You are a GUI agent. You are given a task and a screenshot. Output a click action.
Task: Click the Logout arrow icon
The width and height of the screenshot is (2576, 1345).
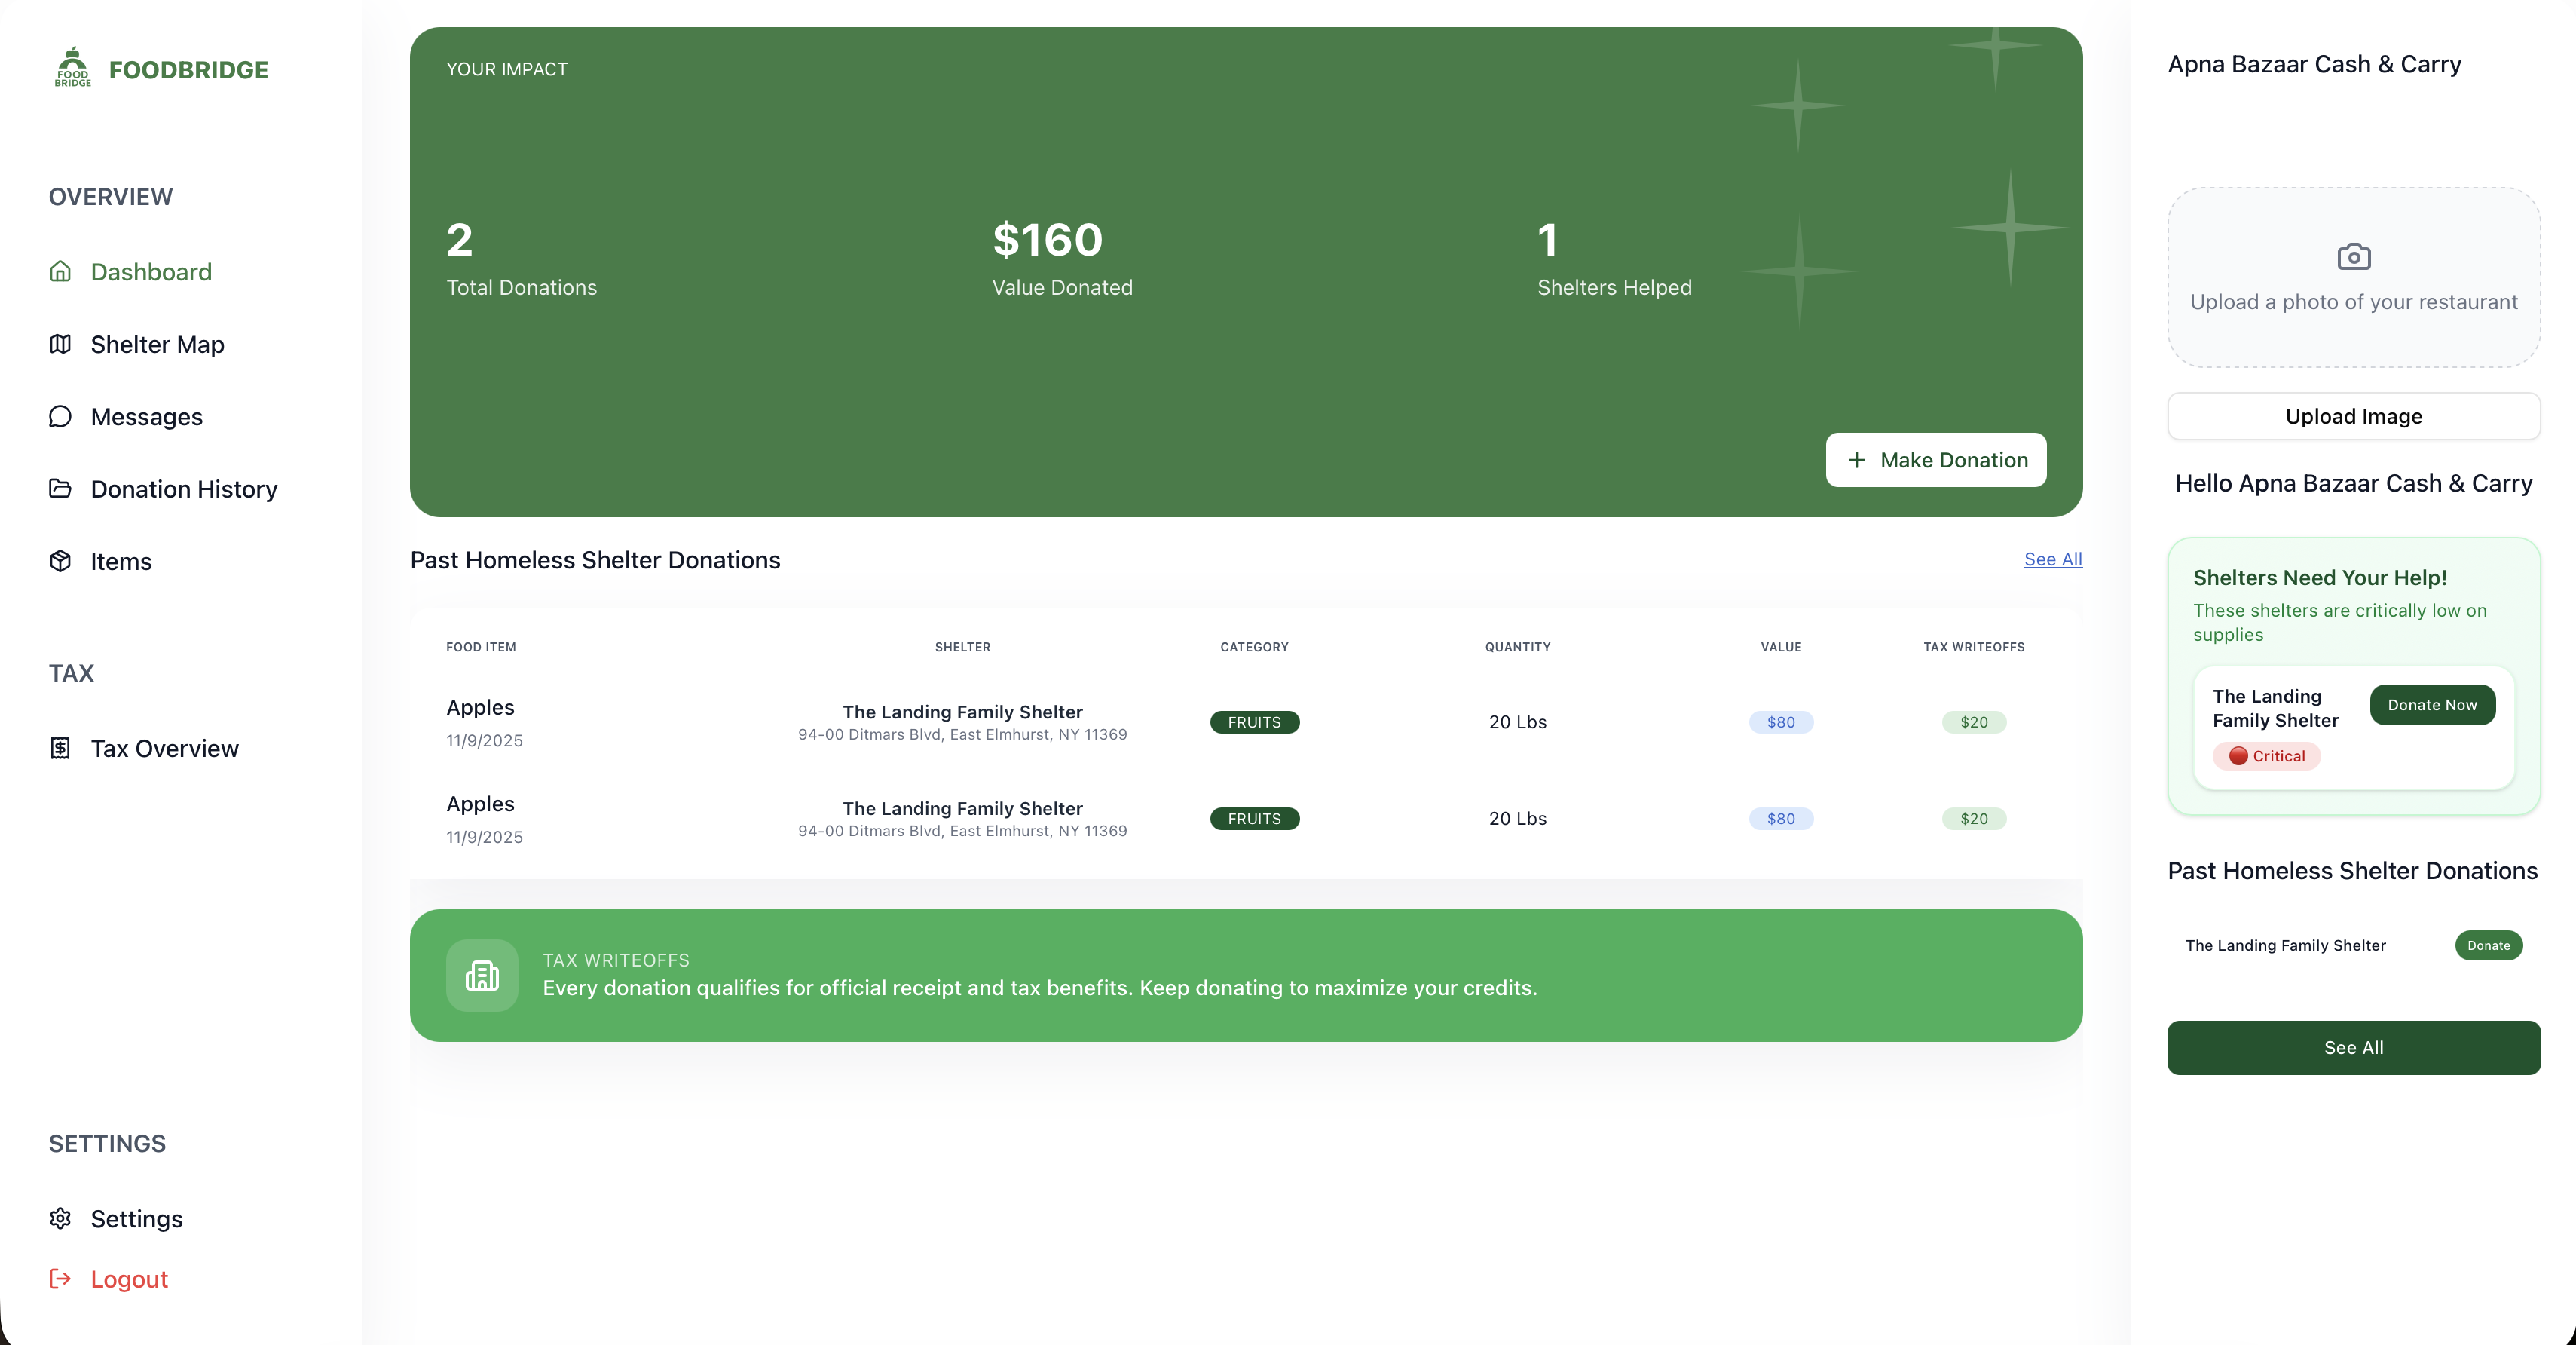point(60,1278)
